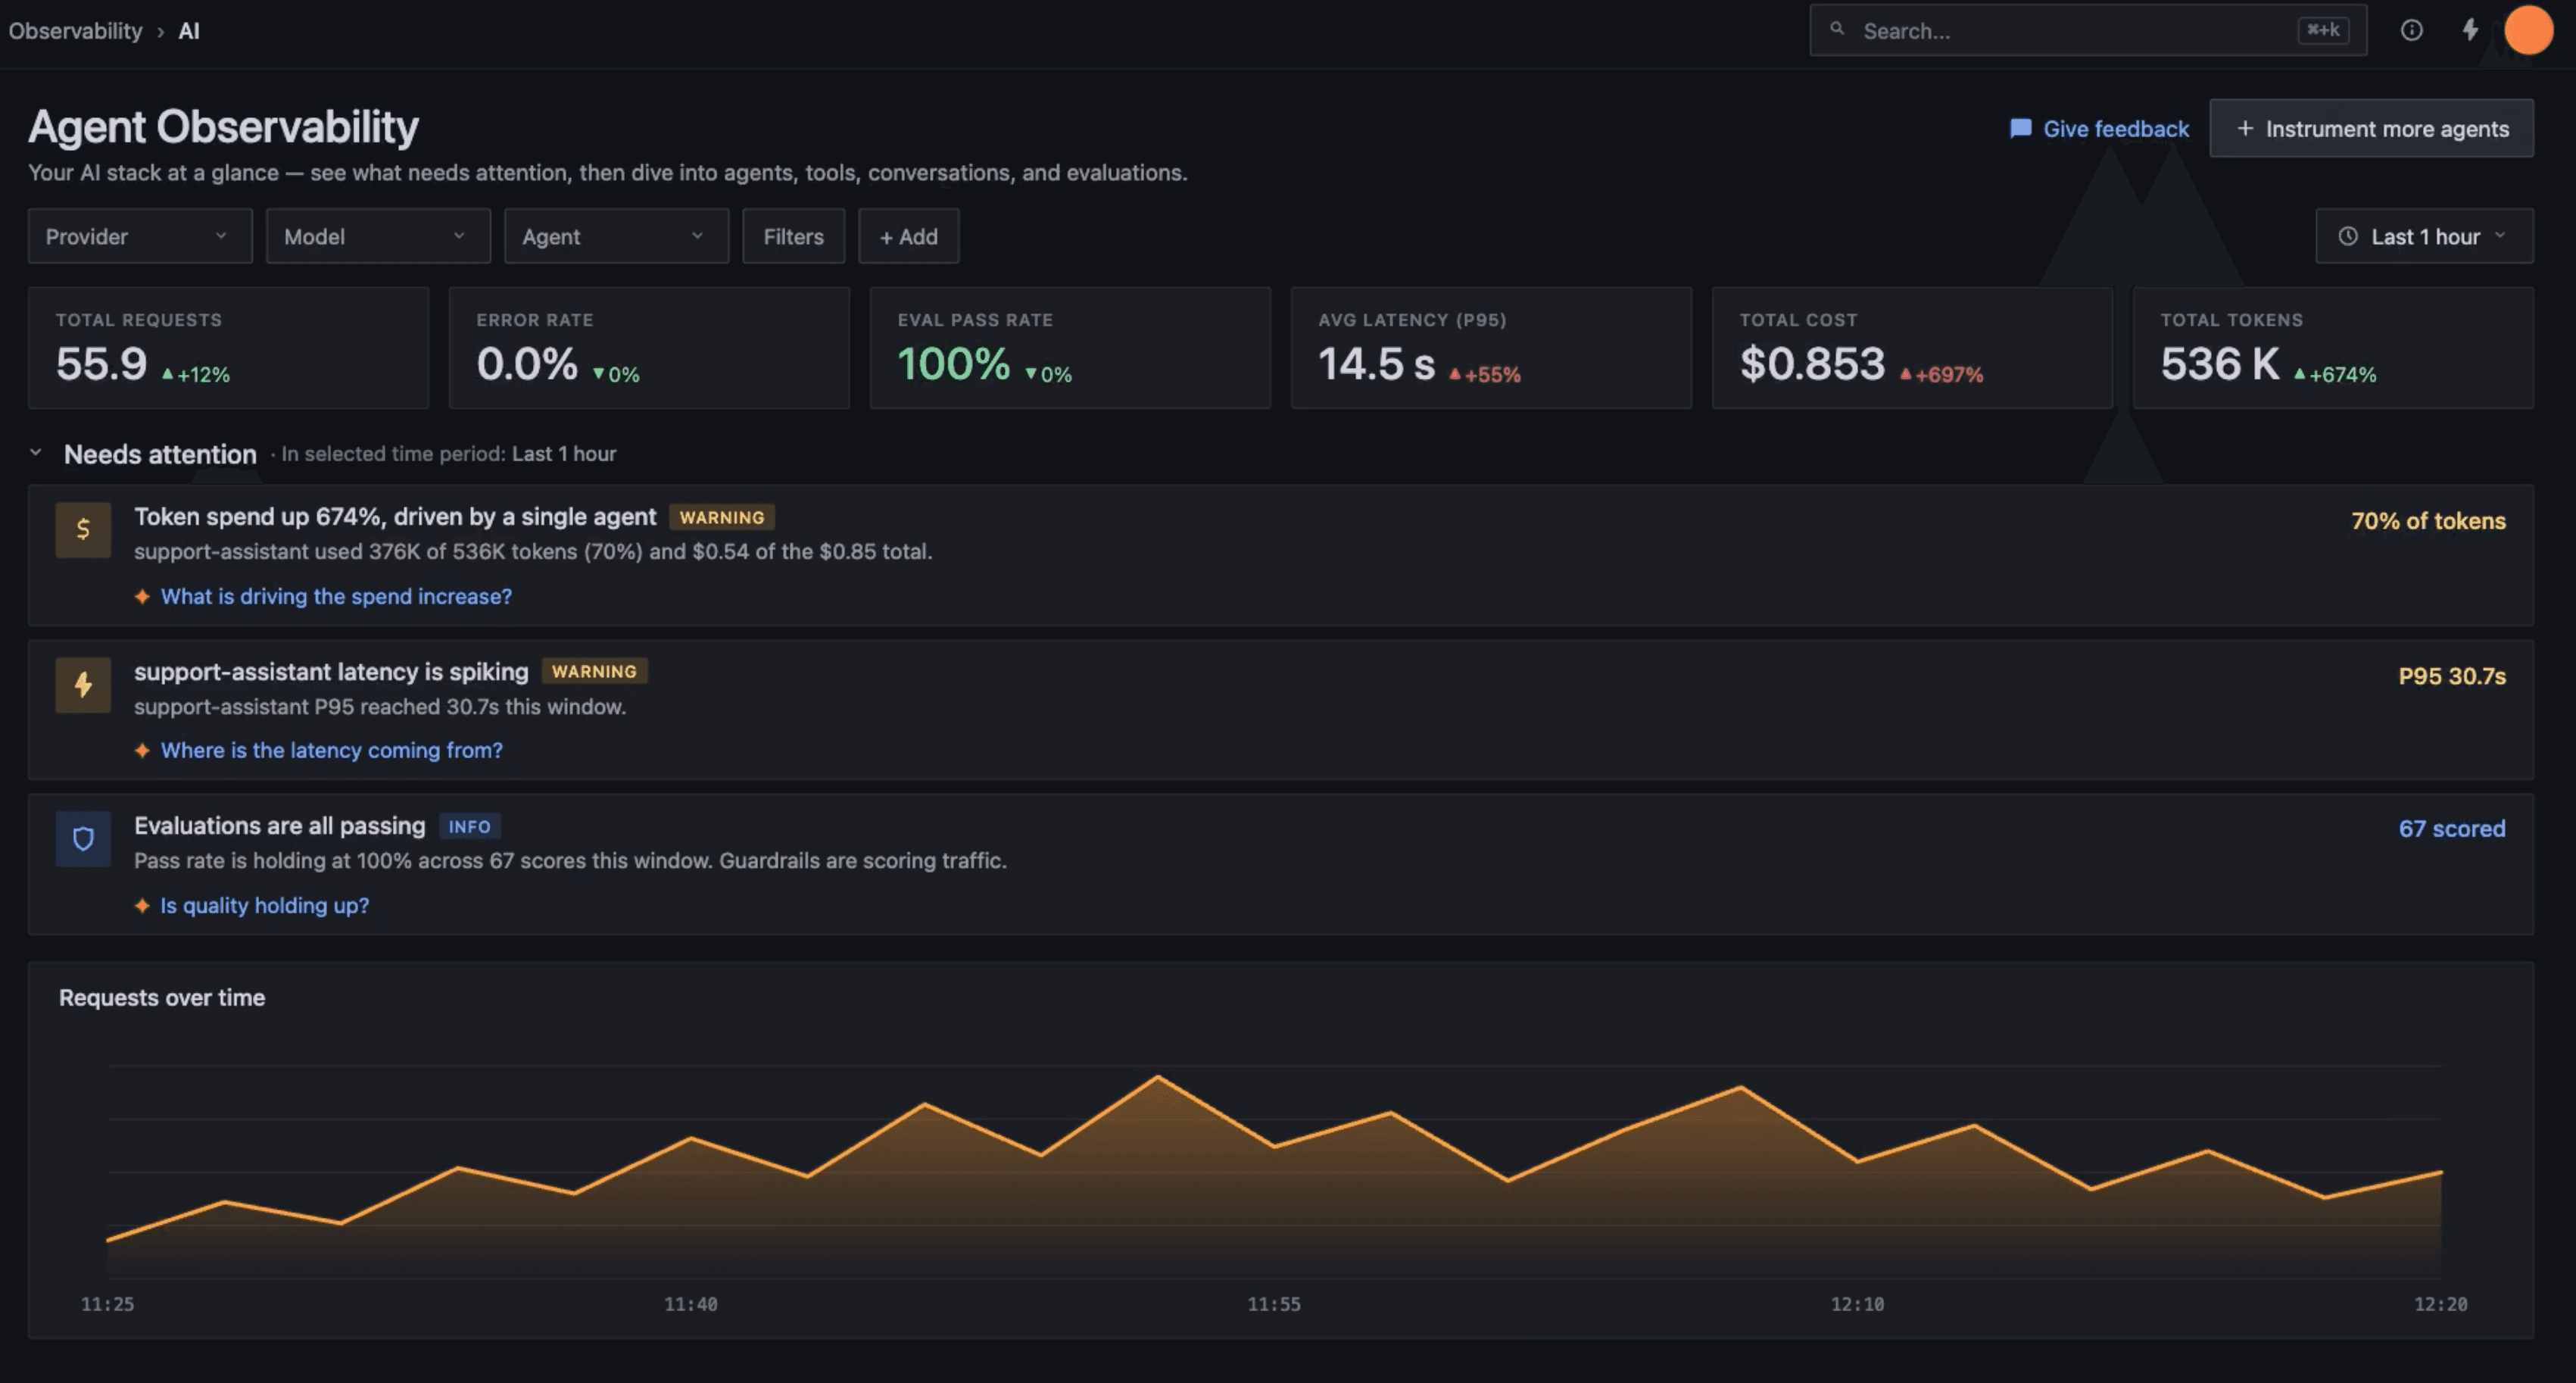Open the Last 1 hour time picker
The image size is (2576, 1383).
tap(2424, 236)
